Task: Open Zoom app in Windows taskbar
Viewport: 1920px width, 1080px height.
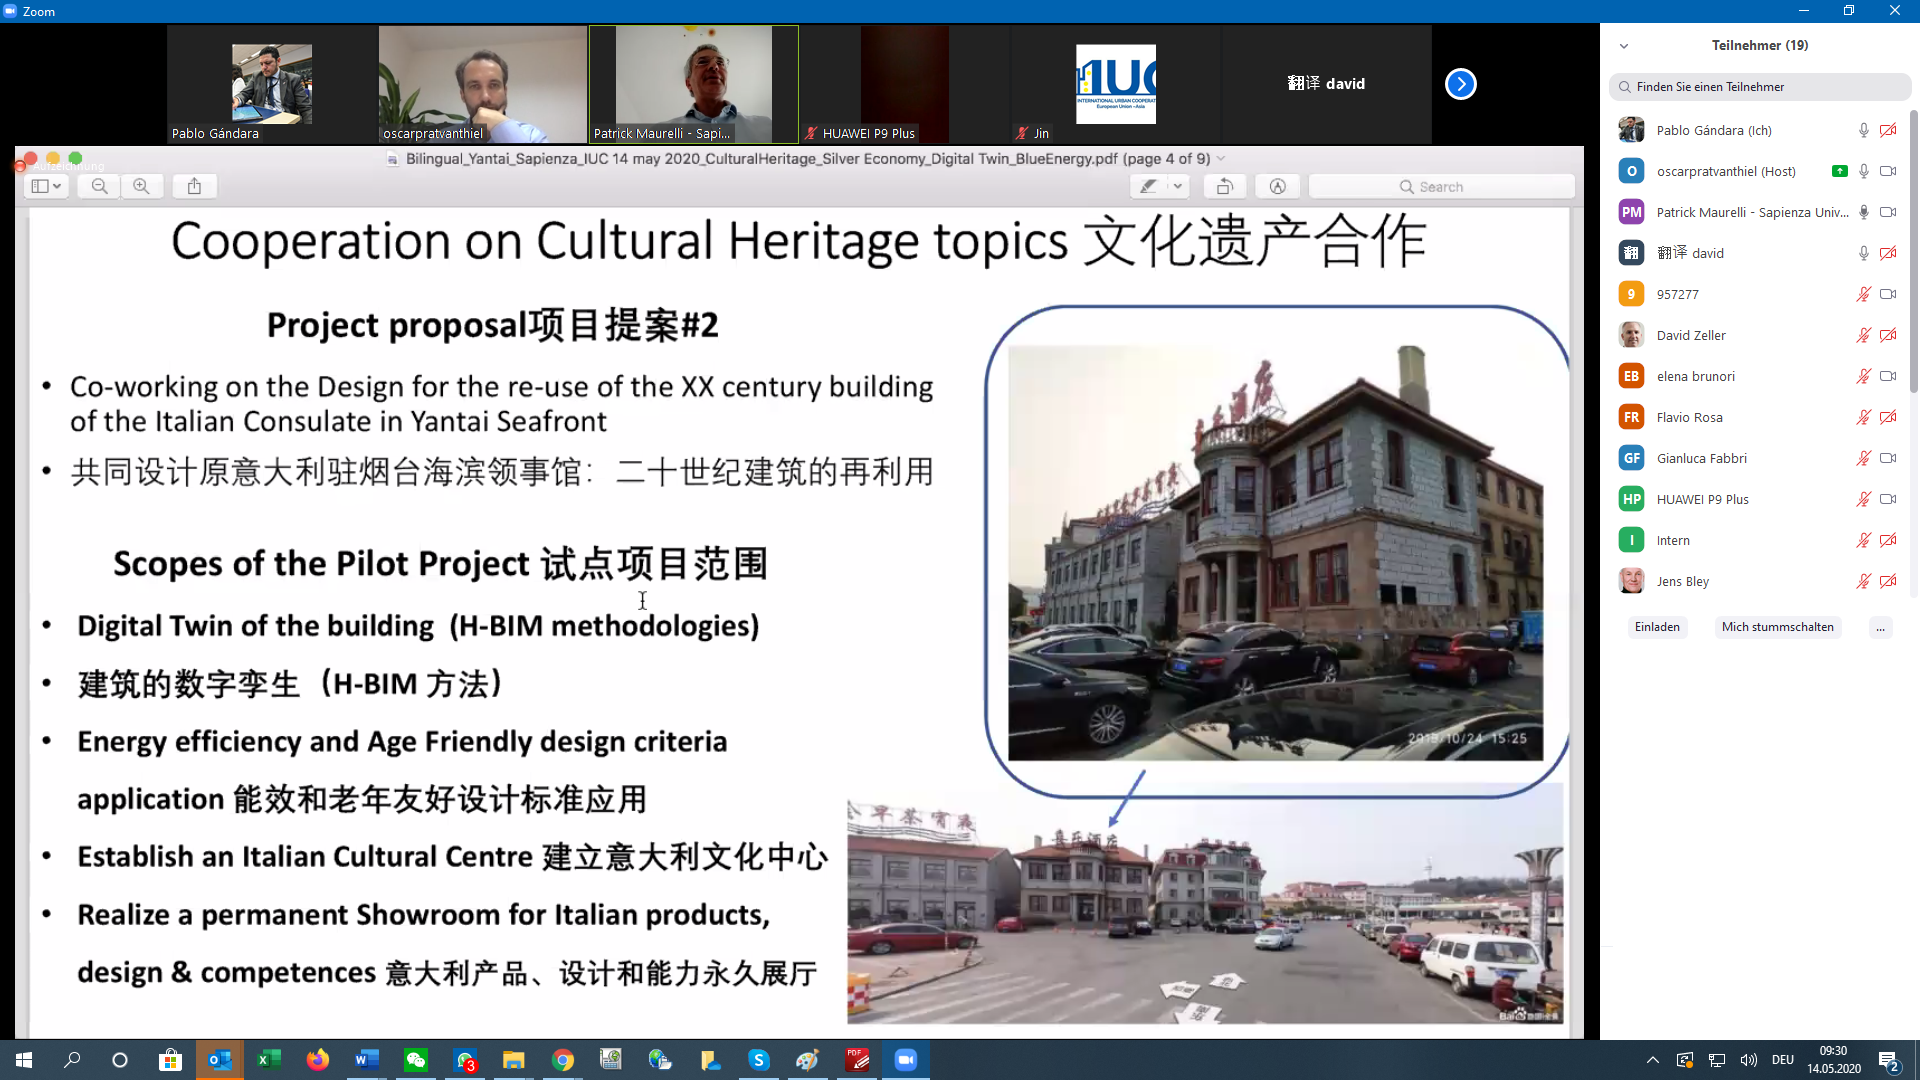Action: click(x=905, y=1060)
